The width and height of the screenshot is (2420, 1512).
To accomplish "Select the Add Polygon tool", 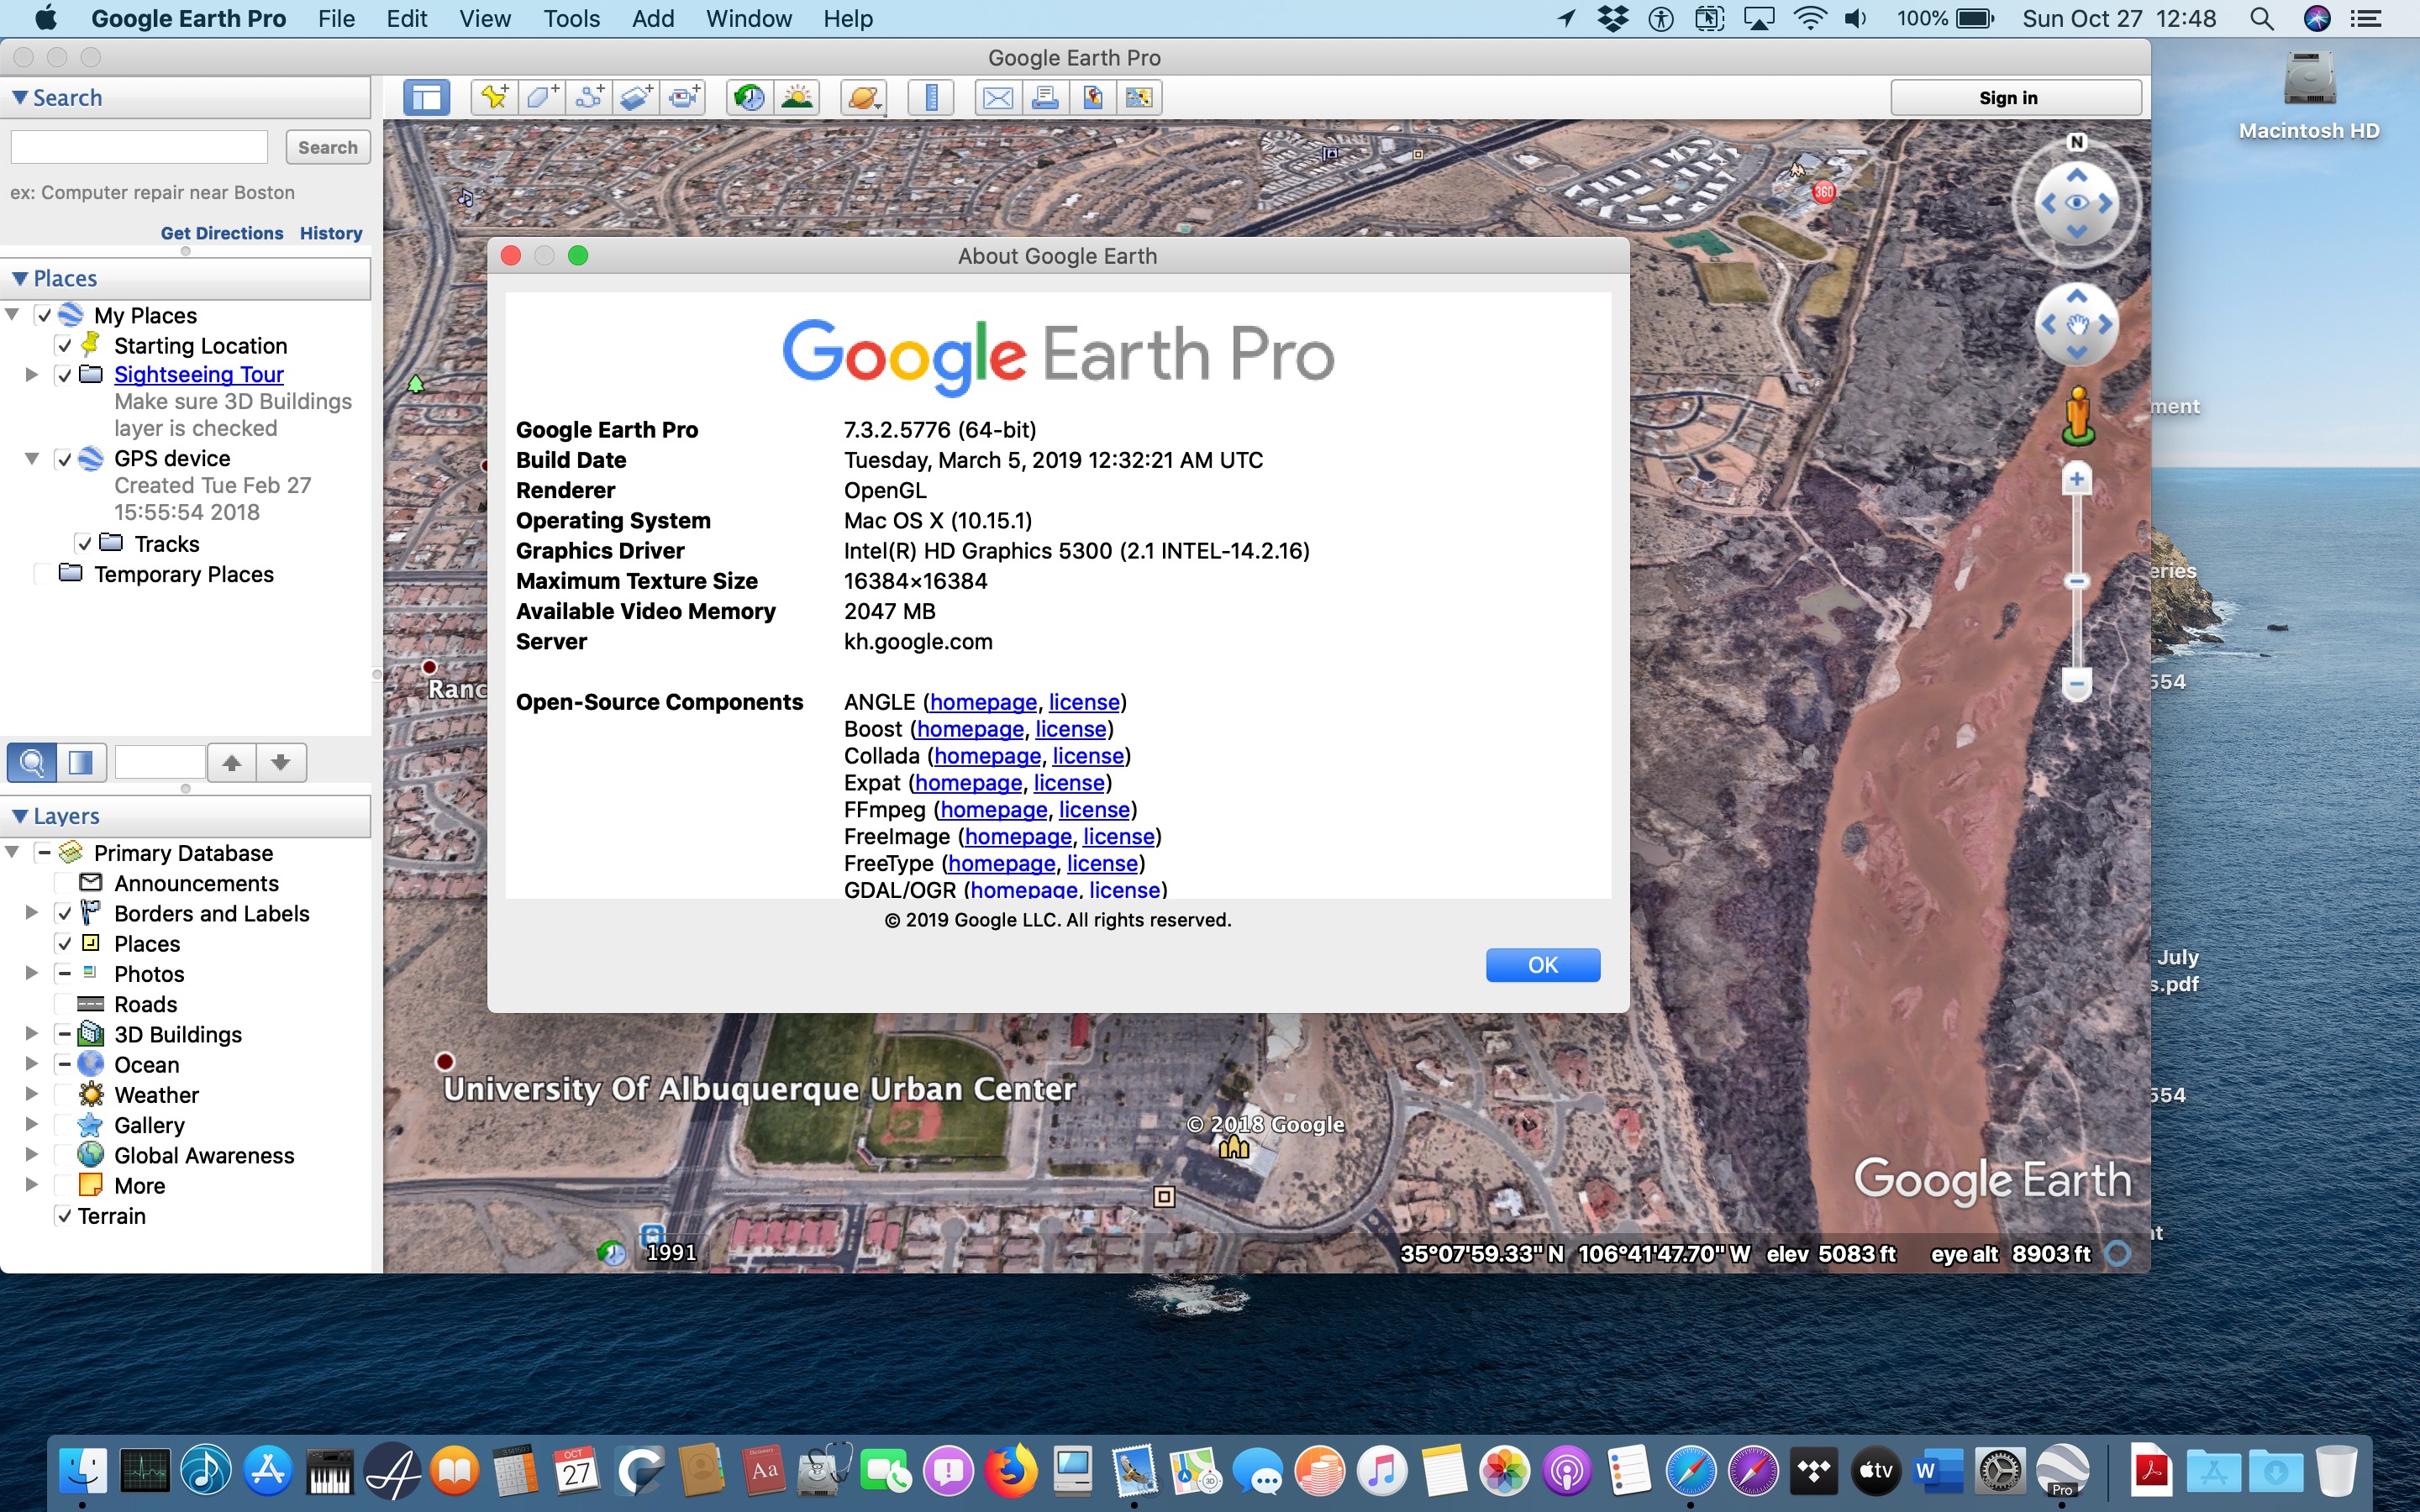I will click(542, 98).
